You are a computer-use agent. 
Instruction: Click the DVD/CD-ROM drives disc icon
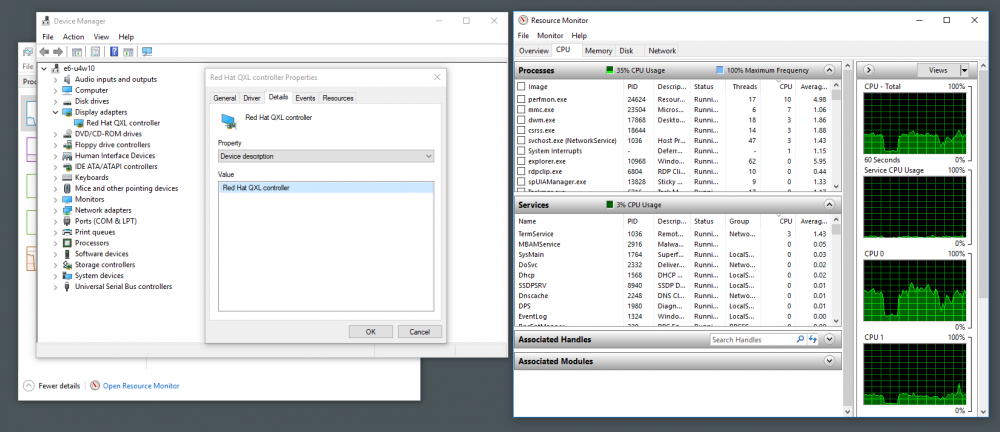tap(67, 134)
